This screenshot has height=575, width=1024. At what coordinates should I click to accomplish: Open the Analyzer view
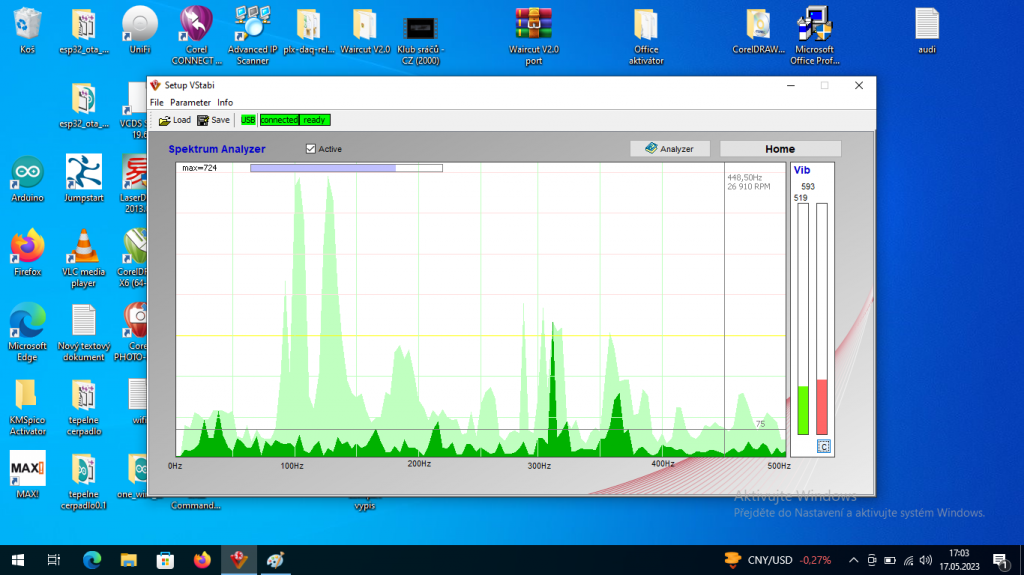tap(670, 149)
